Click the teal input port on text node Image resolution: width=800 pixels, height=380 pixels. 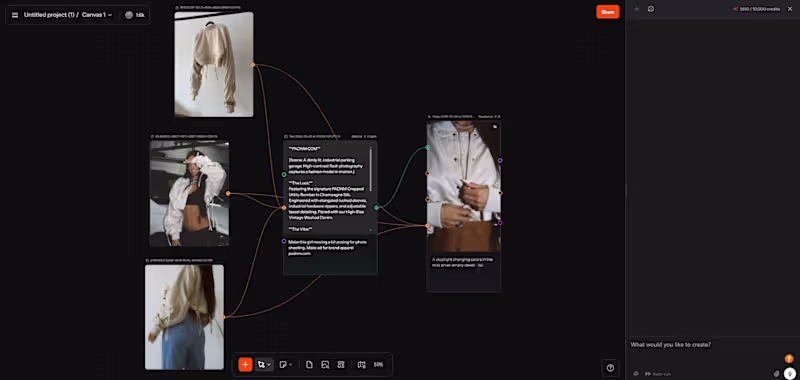[284, 174]
